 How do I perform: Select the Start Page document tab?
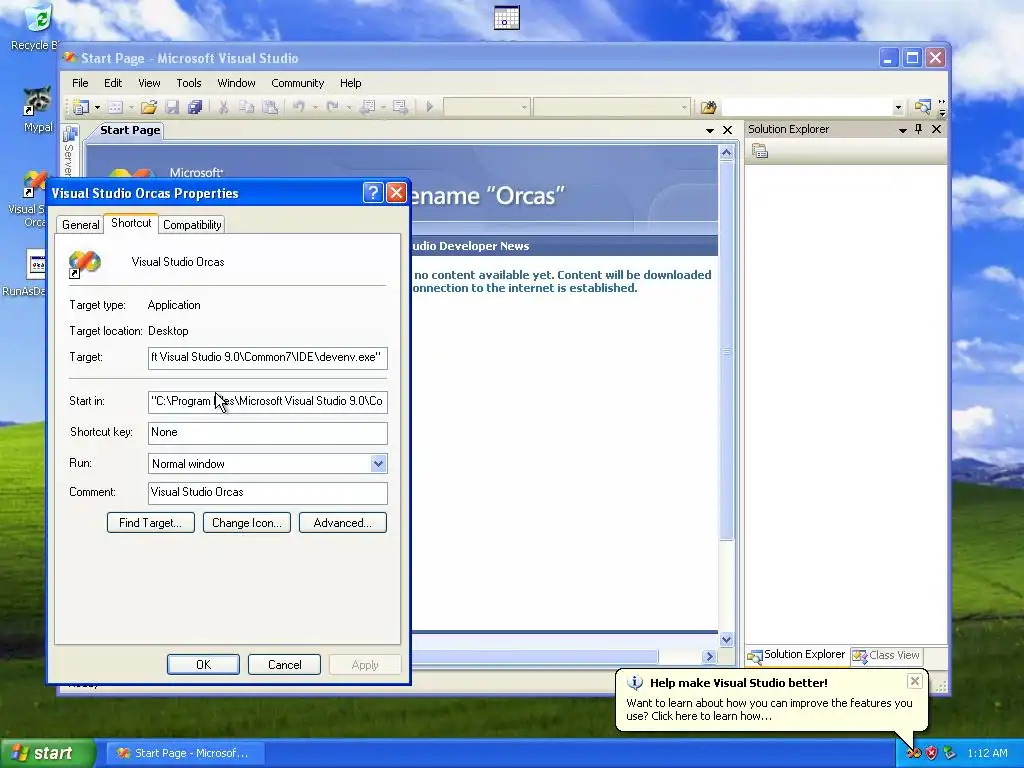pos(130,130)
